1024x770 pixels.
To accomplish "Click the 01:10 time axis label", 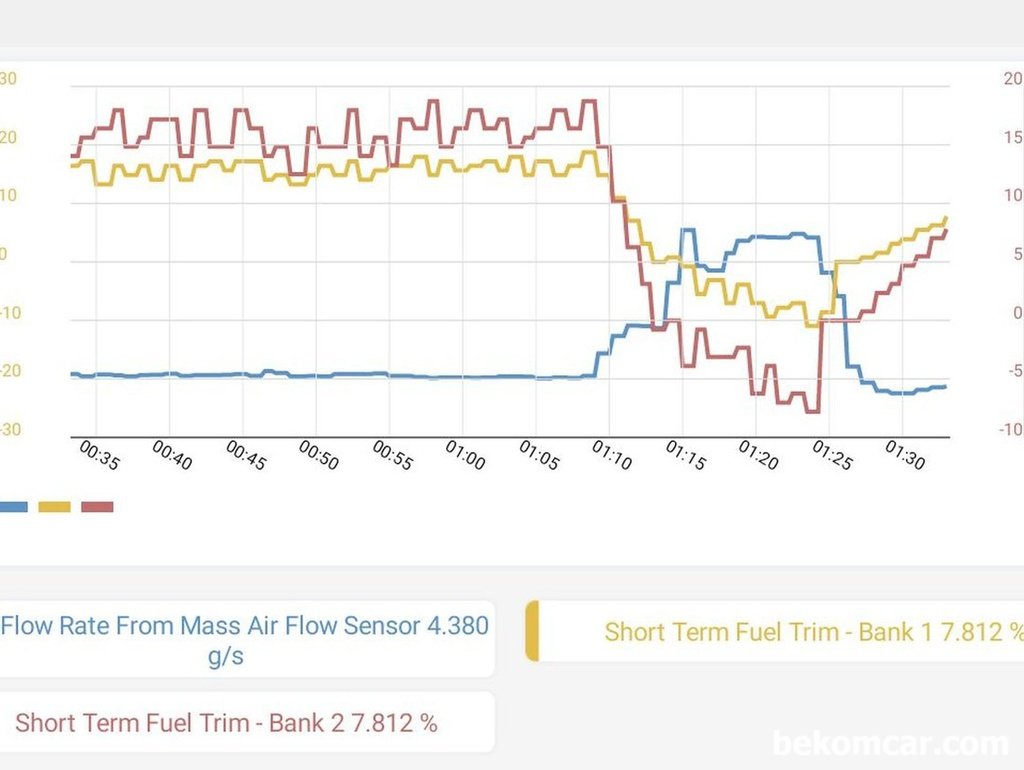I will point(612,457).
